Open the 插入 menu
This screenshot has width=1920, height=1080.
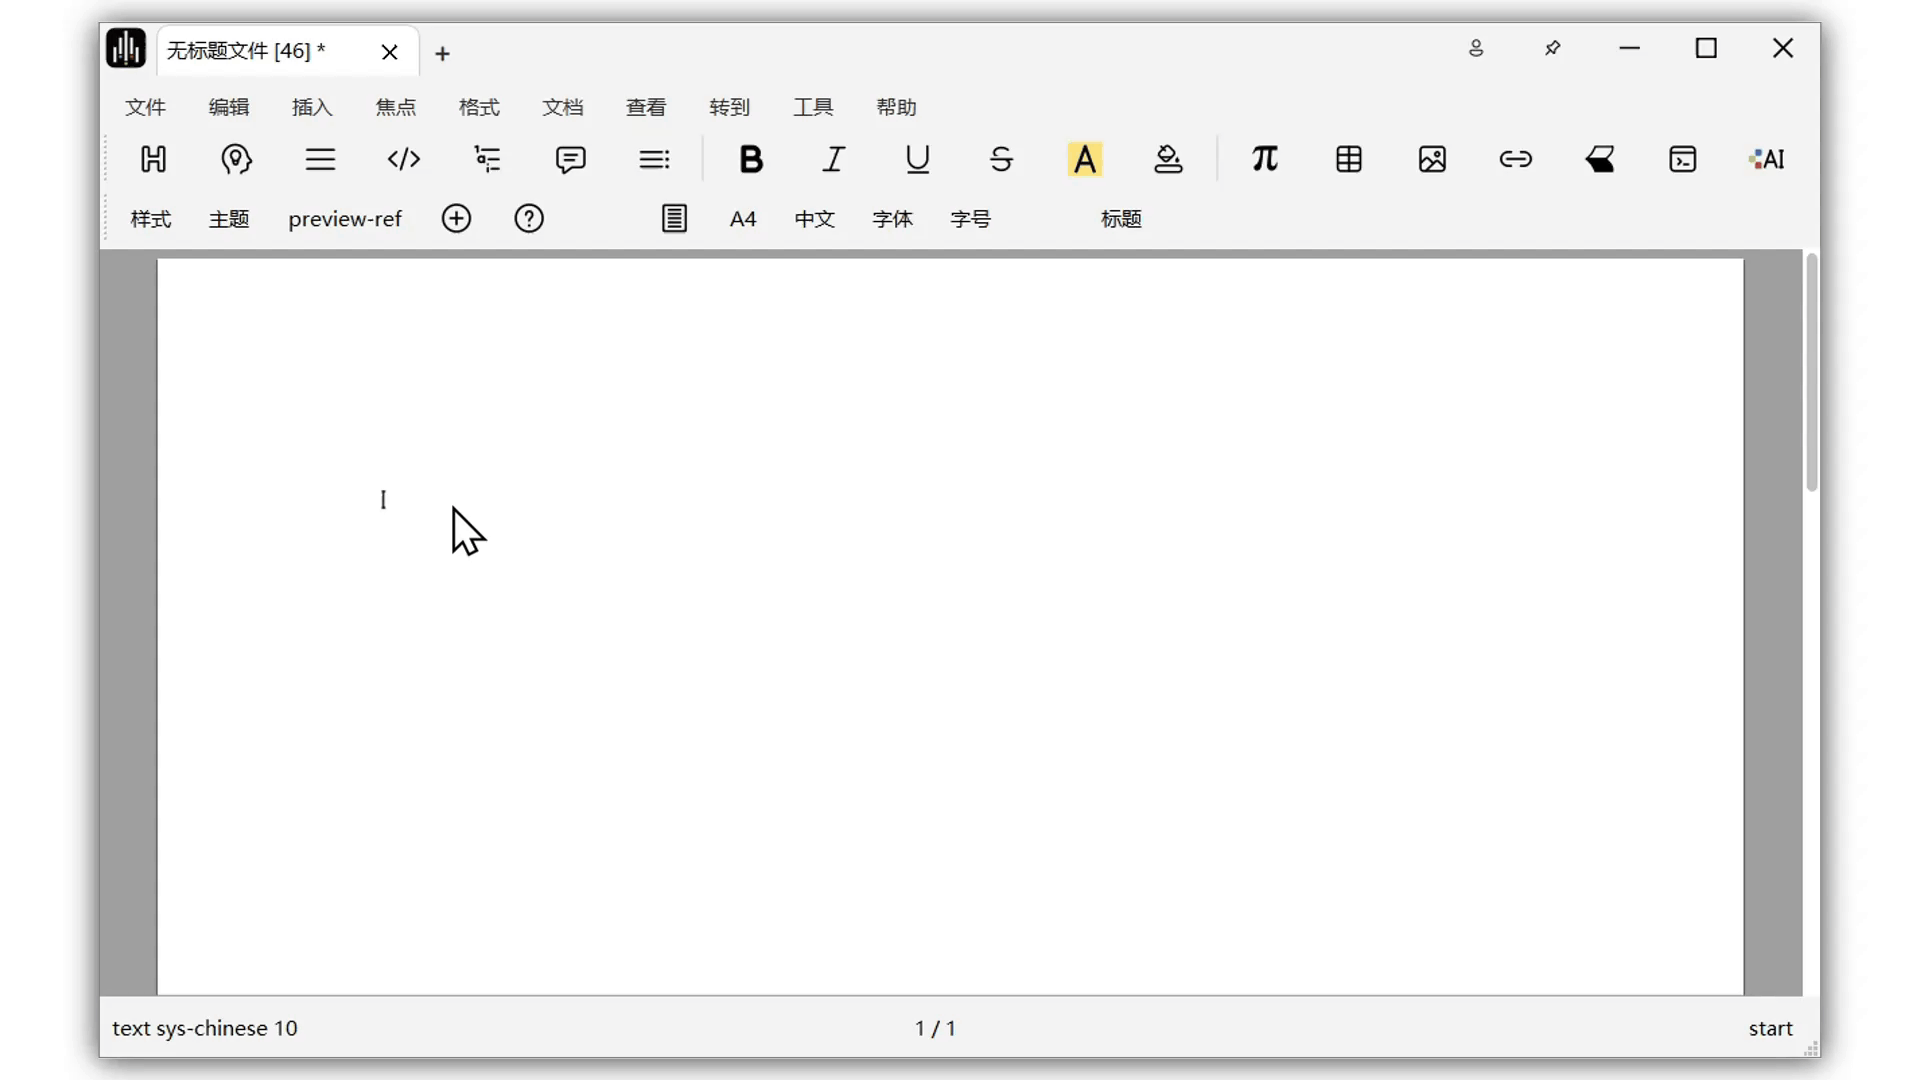pos(311,107)
